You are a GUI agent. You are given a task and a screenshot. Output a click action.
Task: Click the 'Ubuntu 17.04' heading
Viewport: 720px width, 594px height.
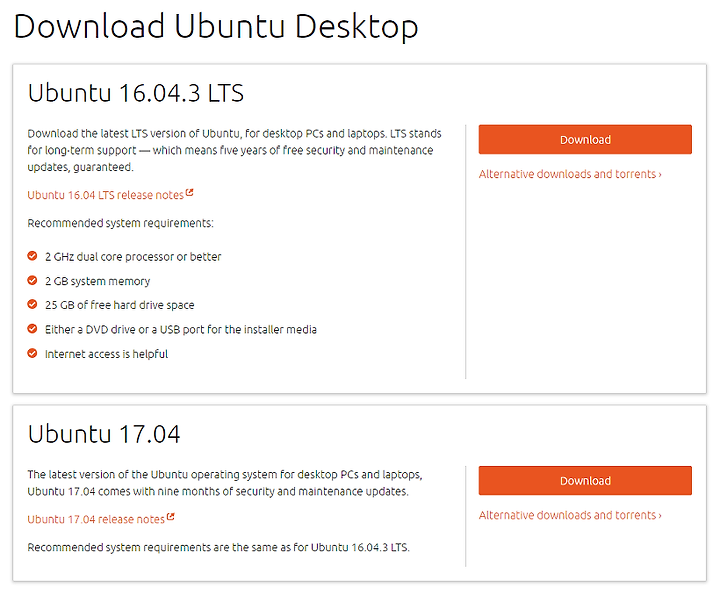tap(104, 434)
